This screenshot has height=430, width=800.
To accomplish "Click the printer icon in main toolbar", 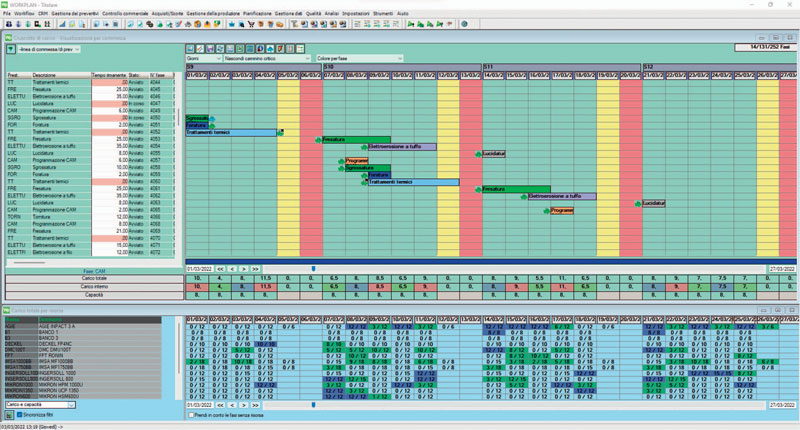I will coord(188,24).
